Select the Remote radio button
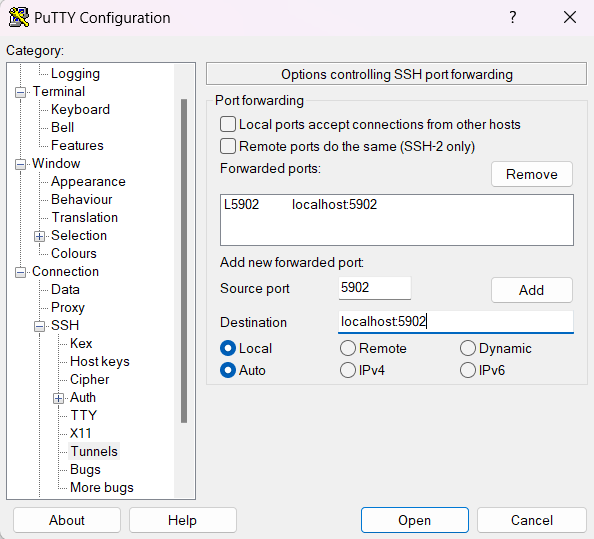 coord(348,348)
